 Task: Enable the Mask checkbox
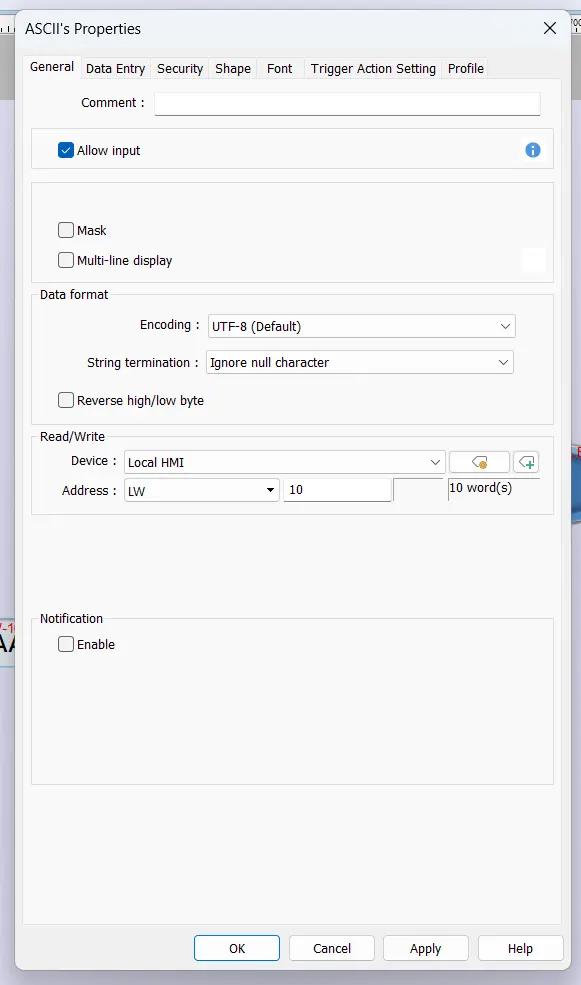coord(66,230)
